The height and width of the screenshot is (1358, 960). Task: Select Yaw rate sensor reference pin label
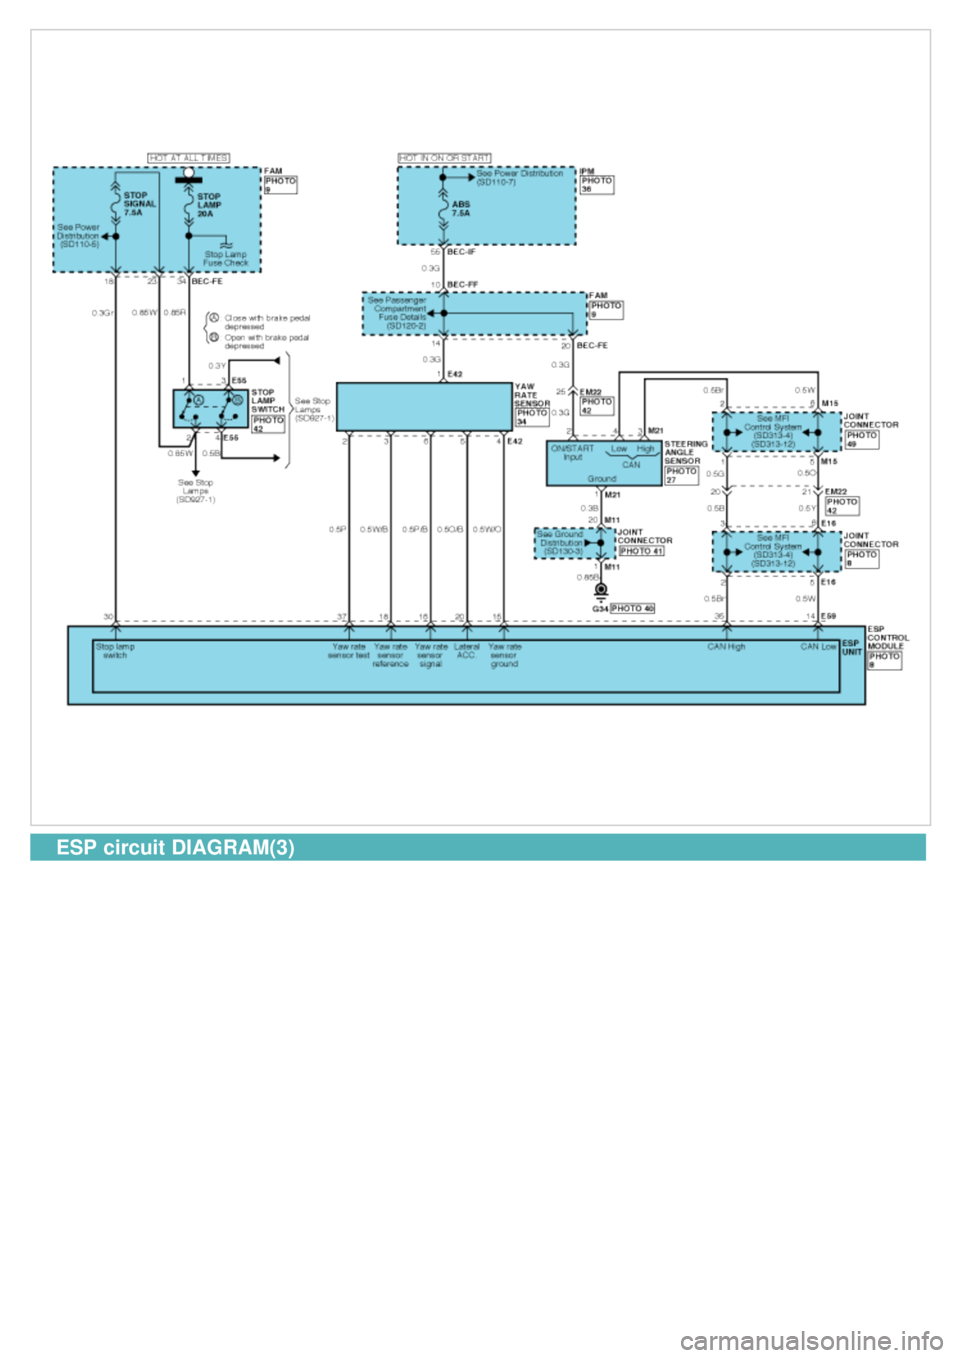pyautogui.click(x=391, y=655)
